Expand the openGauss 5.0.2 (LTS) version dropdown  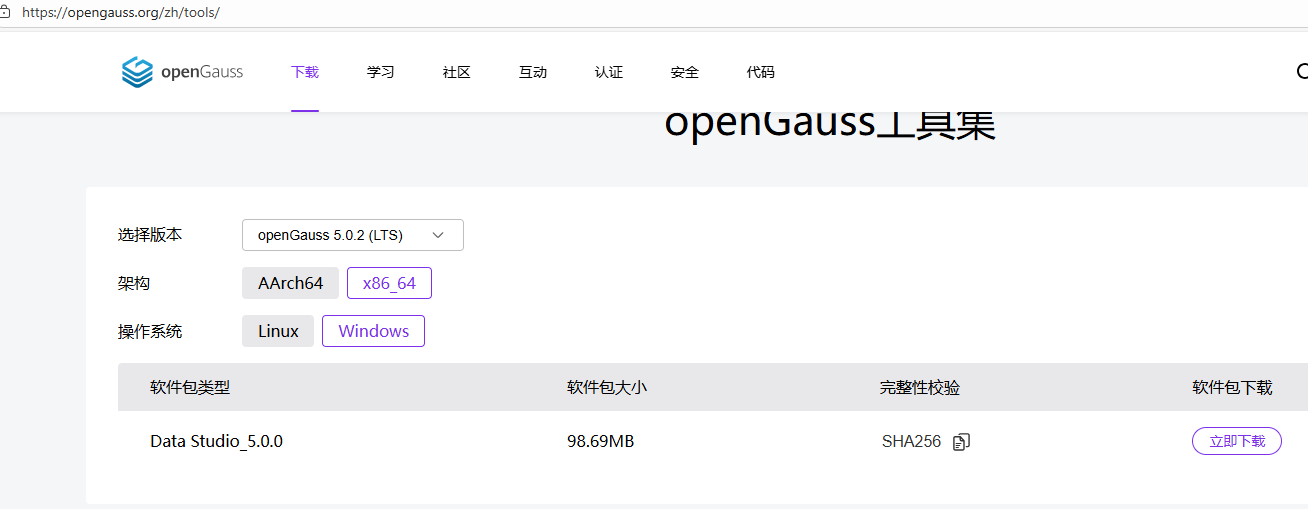[x=353, y=235]
